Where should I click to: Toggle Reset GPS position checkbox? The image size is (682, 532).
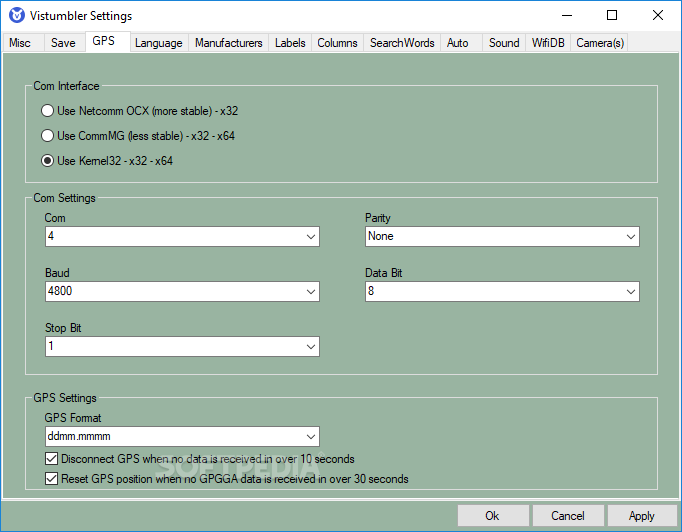51,478
